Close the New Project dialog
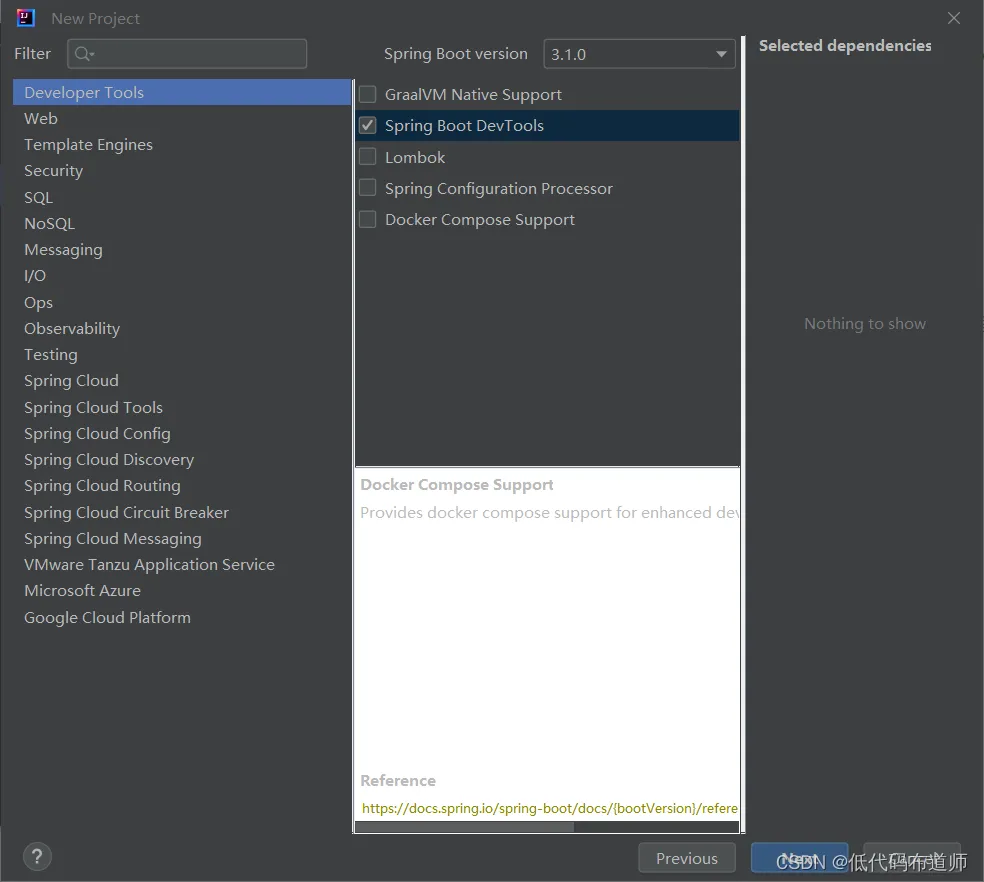The image size is (984, 882). click(x=953, y=18)
